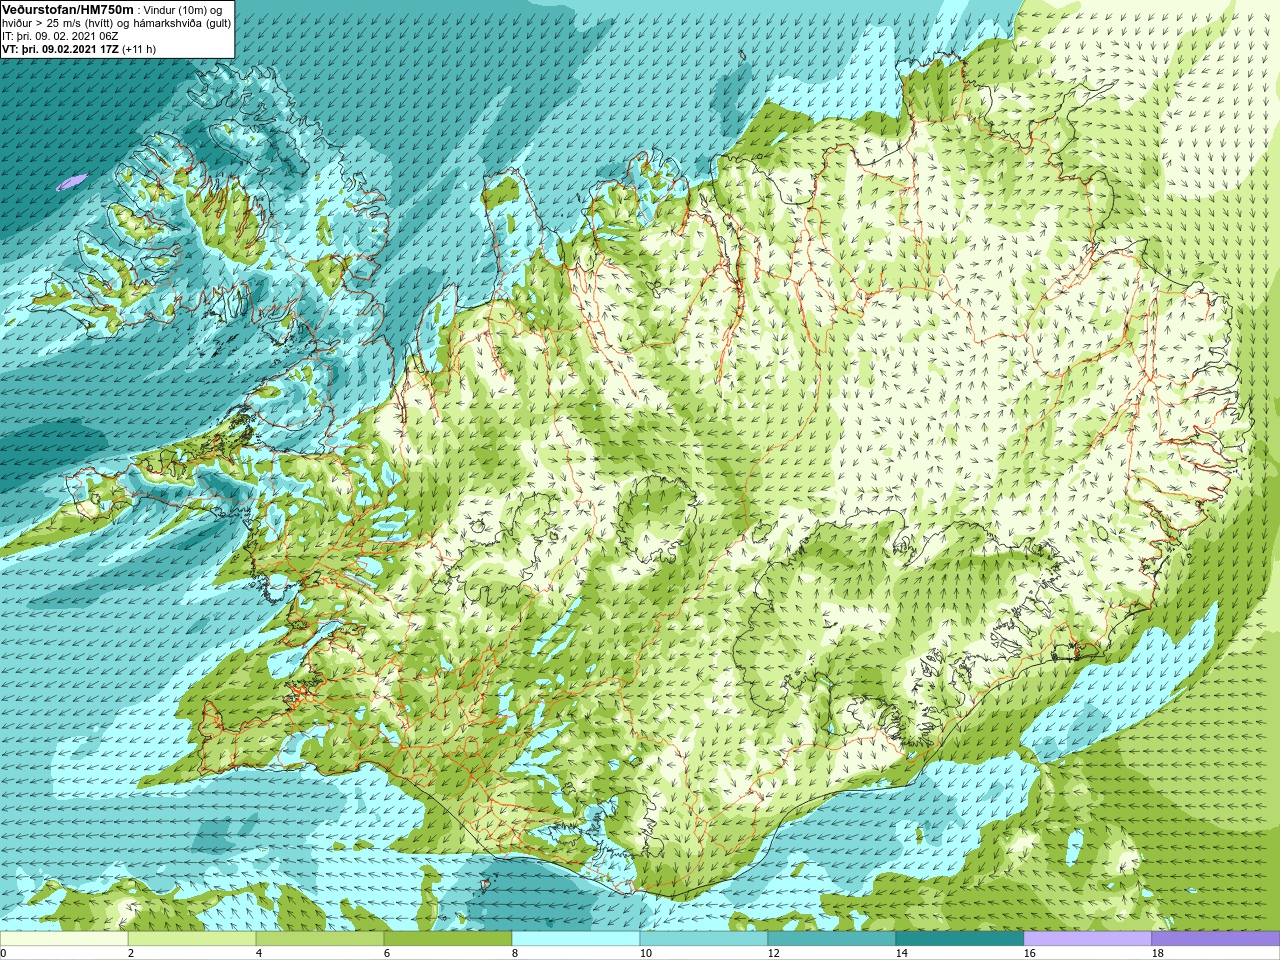Click the legend scale label "16"
Viewport: 1280px width, 960px height.
point(1029,953)
